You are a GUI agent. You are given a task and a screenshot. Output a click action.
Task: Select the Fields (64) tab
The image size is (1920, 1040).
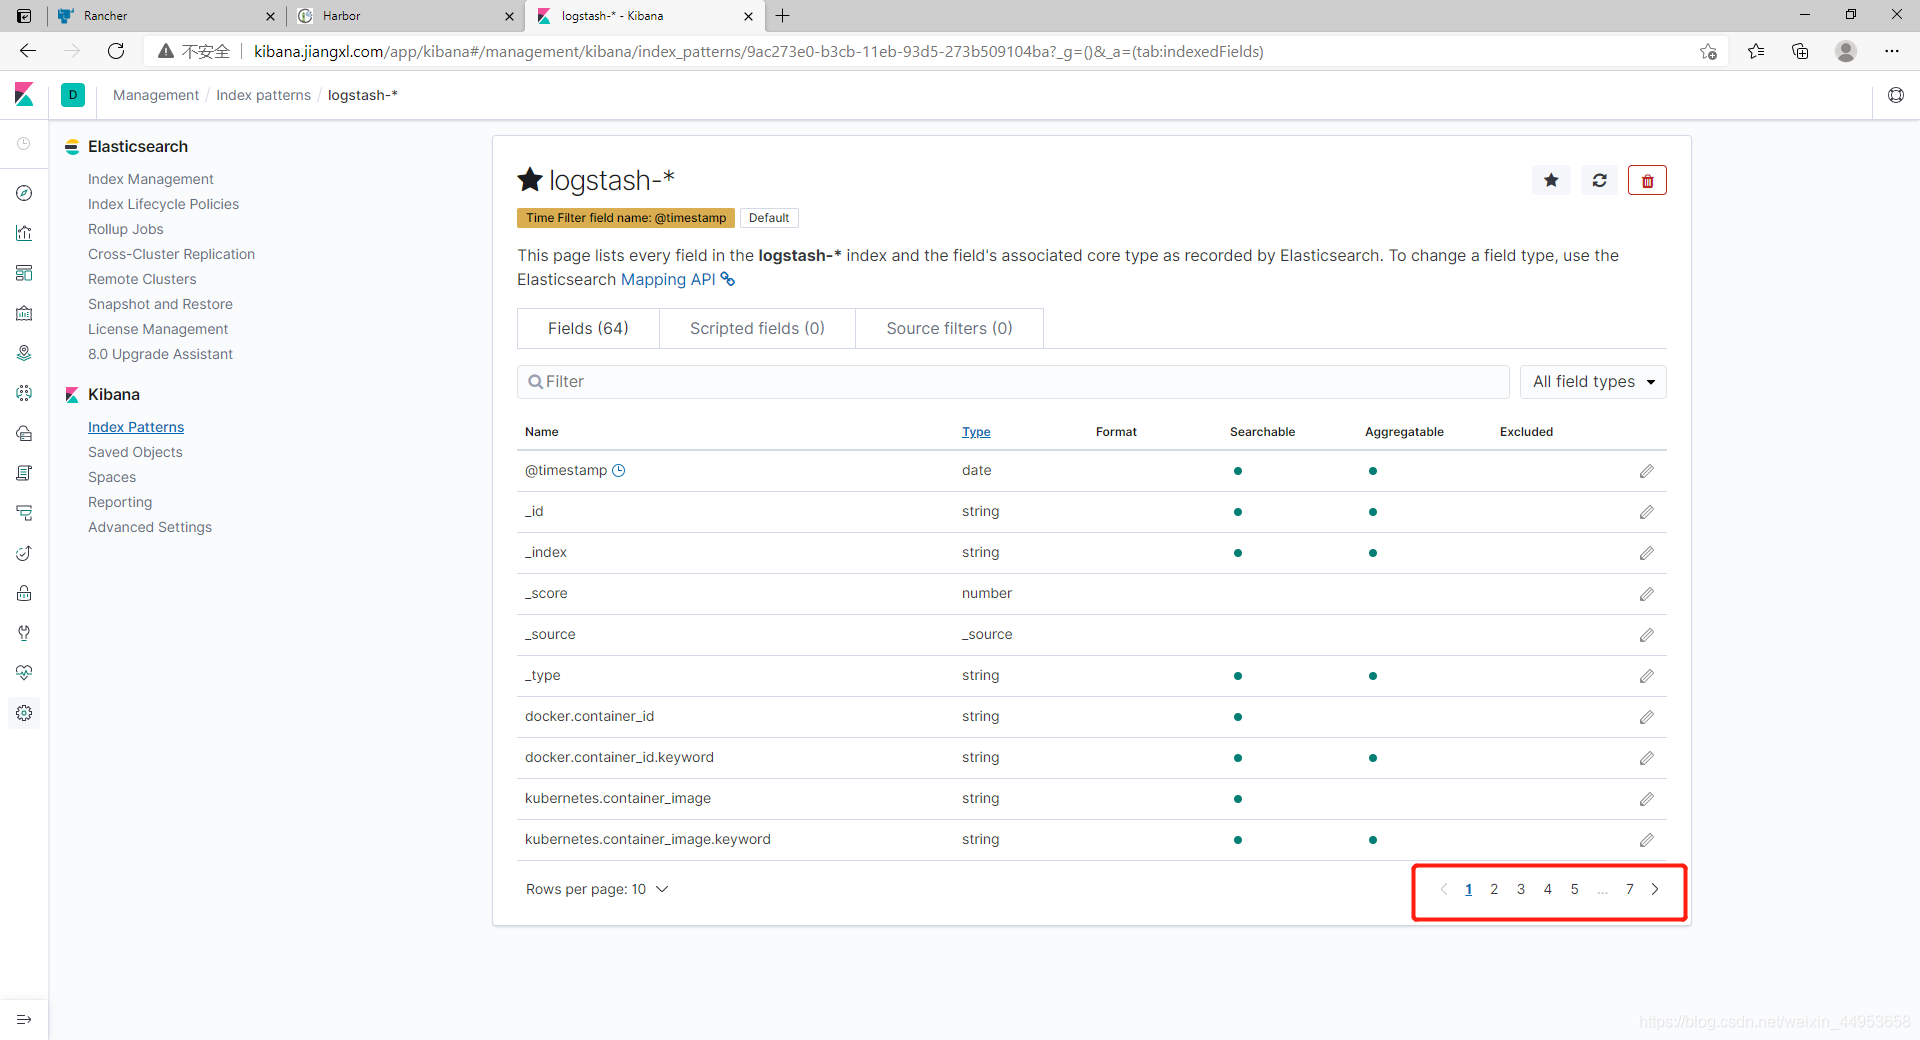(x=588, y=328)
